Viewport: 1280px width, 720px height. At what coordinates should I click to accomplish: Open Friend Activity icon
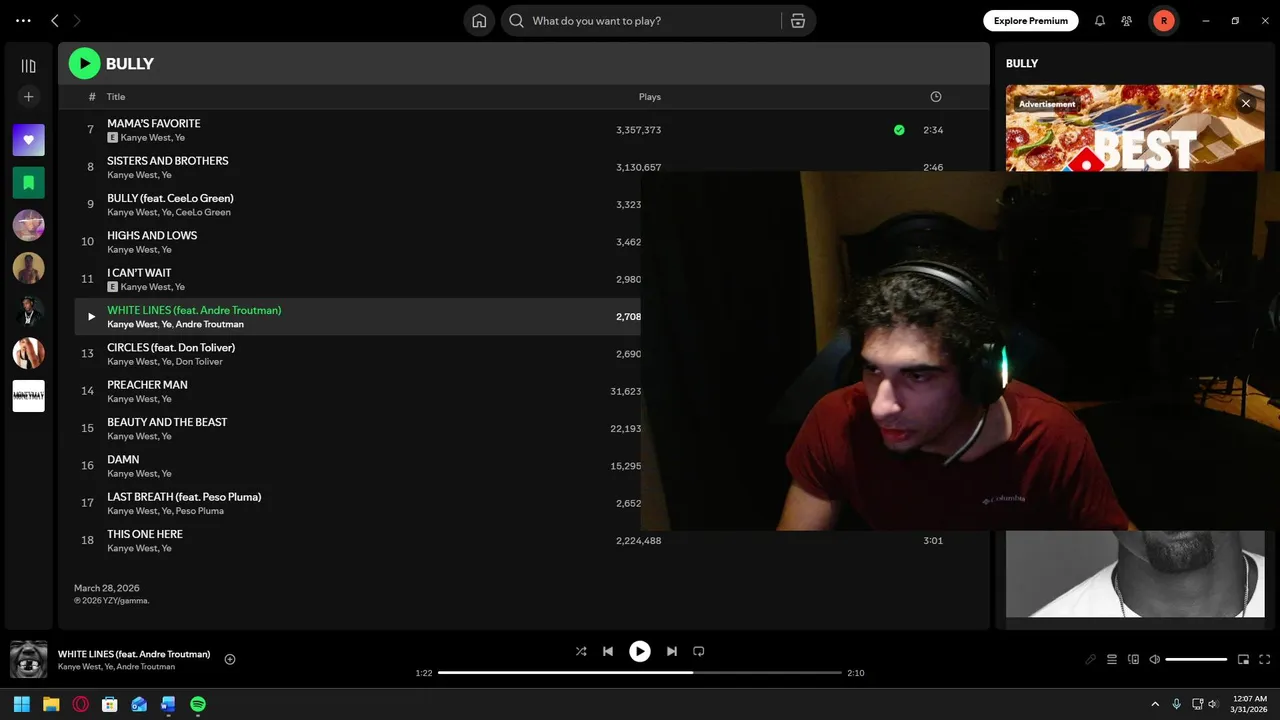[1127, 20]
